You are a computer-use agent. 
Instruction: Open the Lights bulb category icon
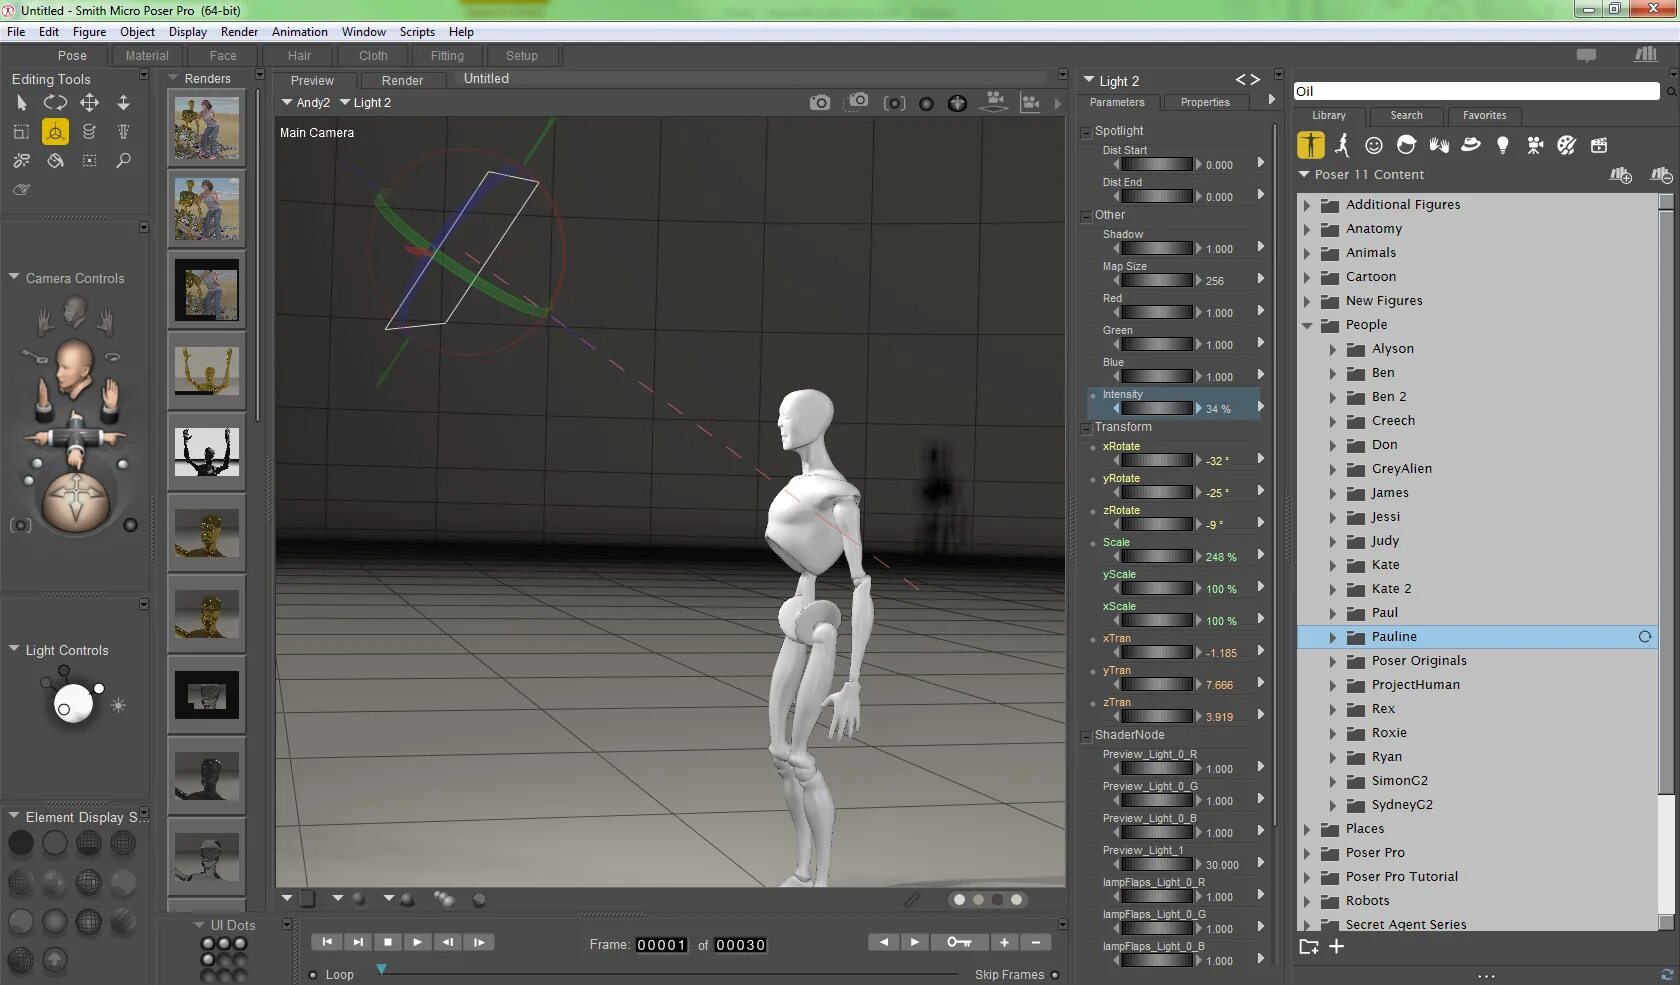1502,145
